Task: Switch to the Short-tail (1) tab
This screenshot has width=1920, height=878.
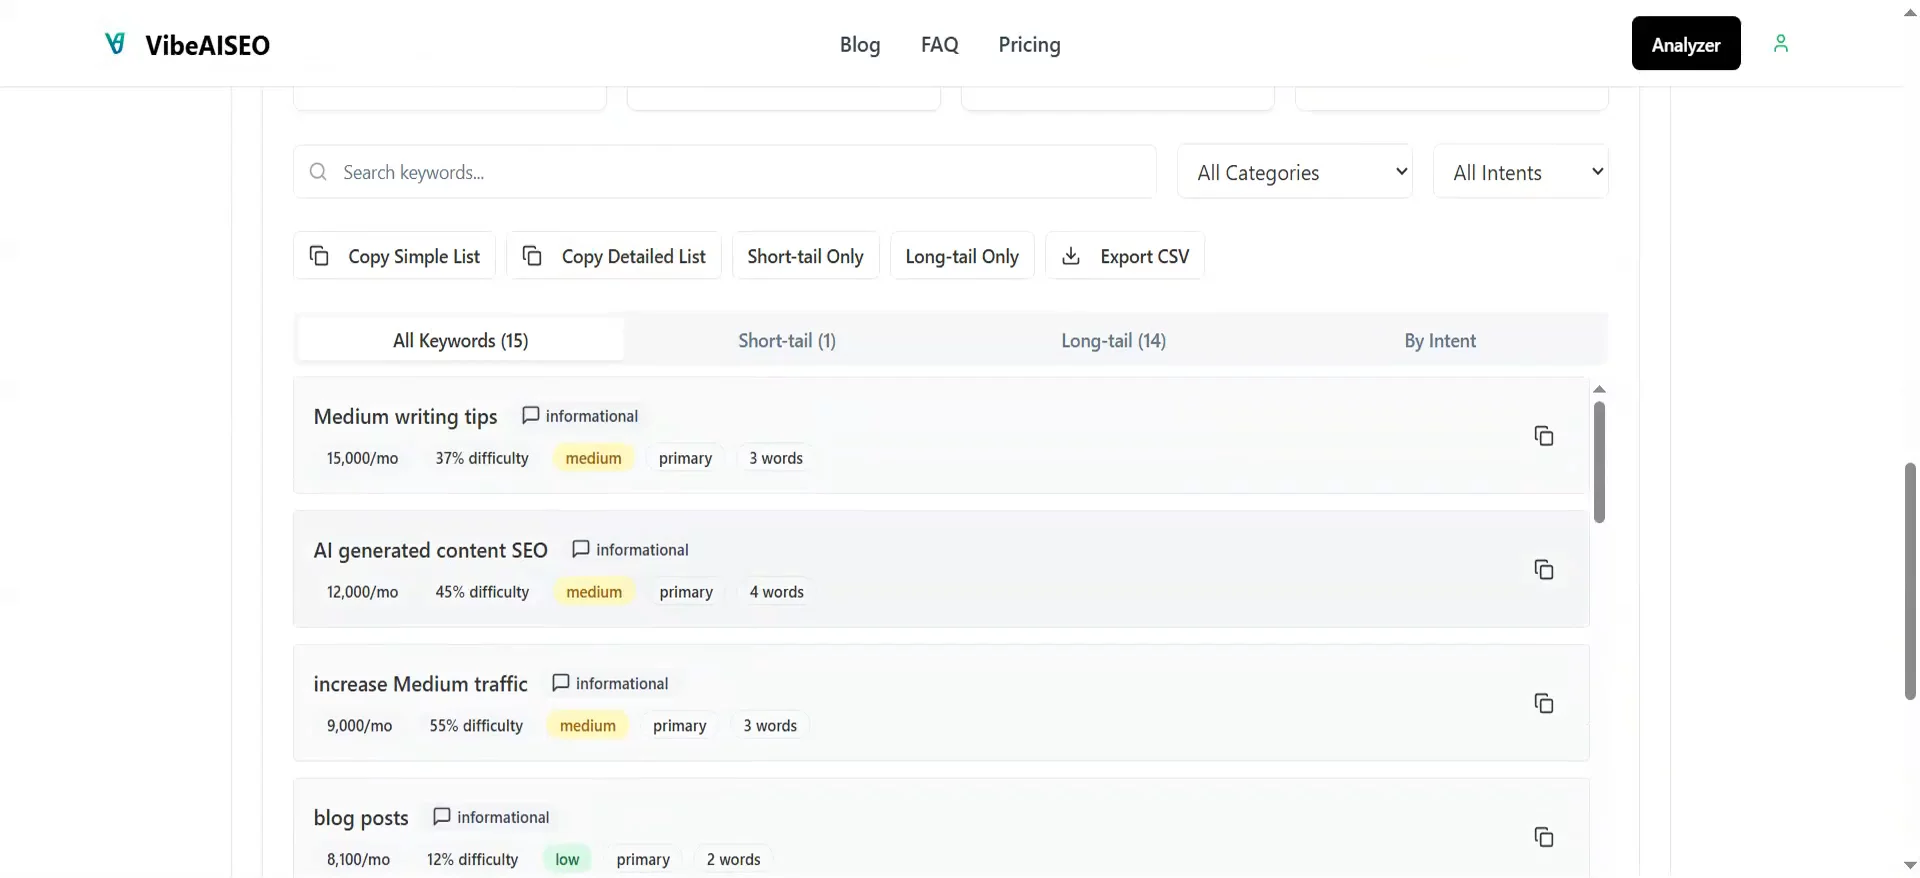Action: (x=787, y=340)
